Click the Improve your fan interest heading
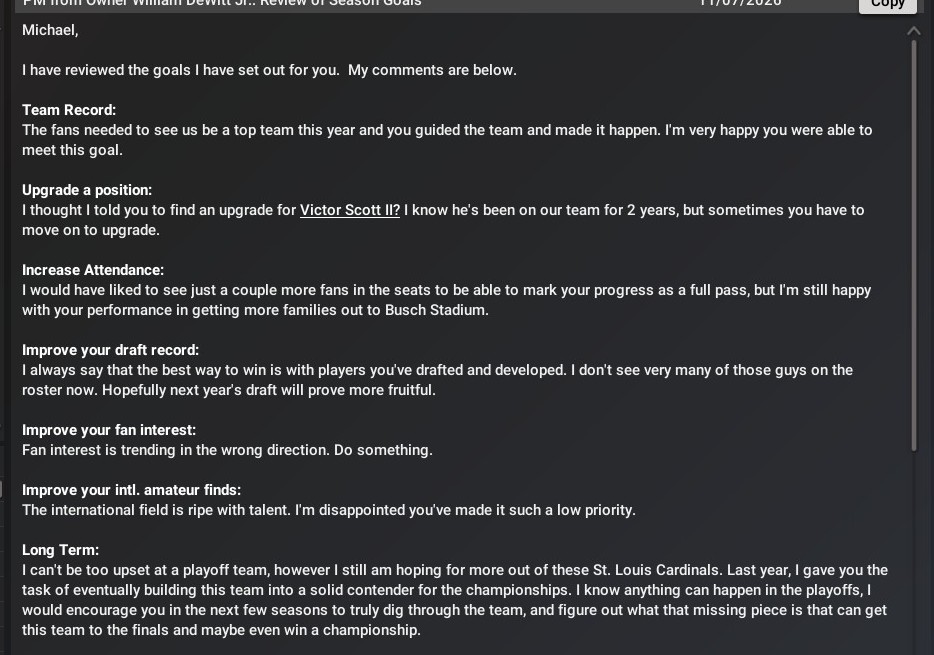The image size is (934, 655). pos(109,430)
